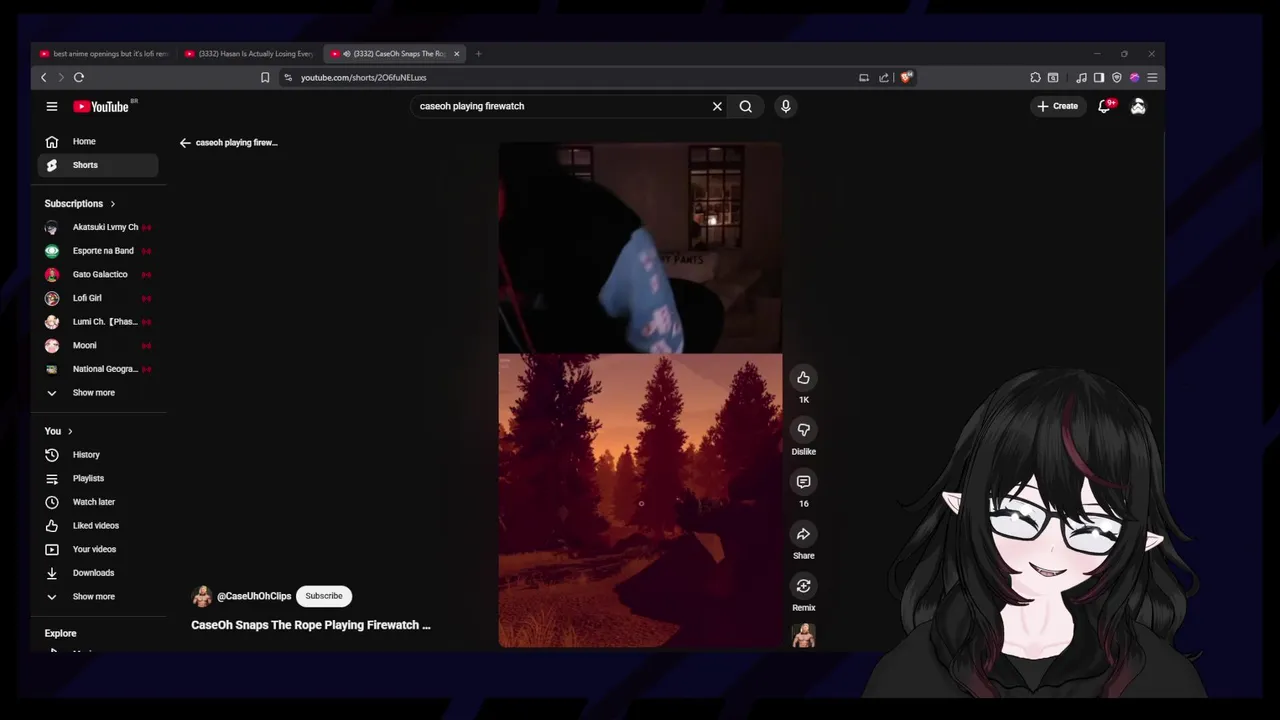Screen dimensions: 1280x720
Task: Open the media control music note icon
Action: [1081, 77]
